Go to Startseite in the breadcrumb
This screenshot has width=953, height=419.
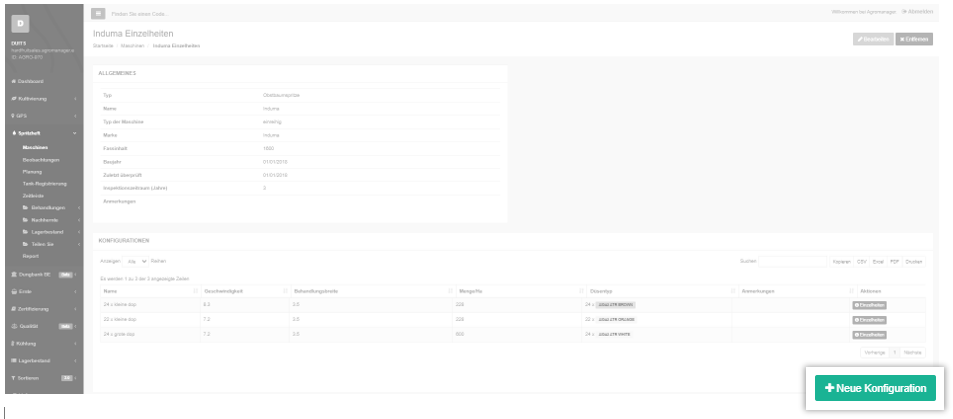(x=101, y=46)
